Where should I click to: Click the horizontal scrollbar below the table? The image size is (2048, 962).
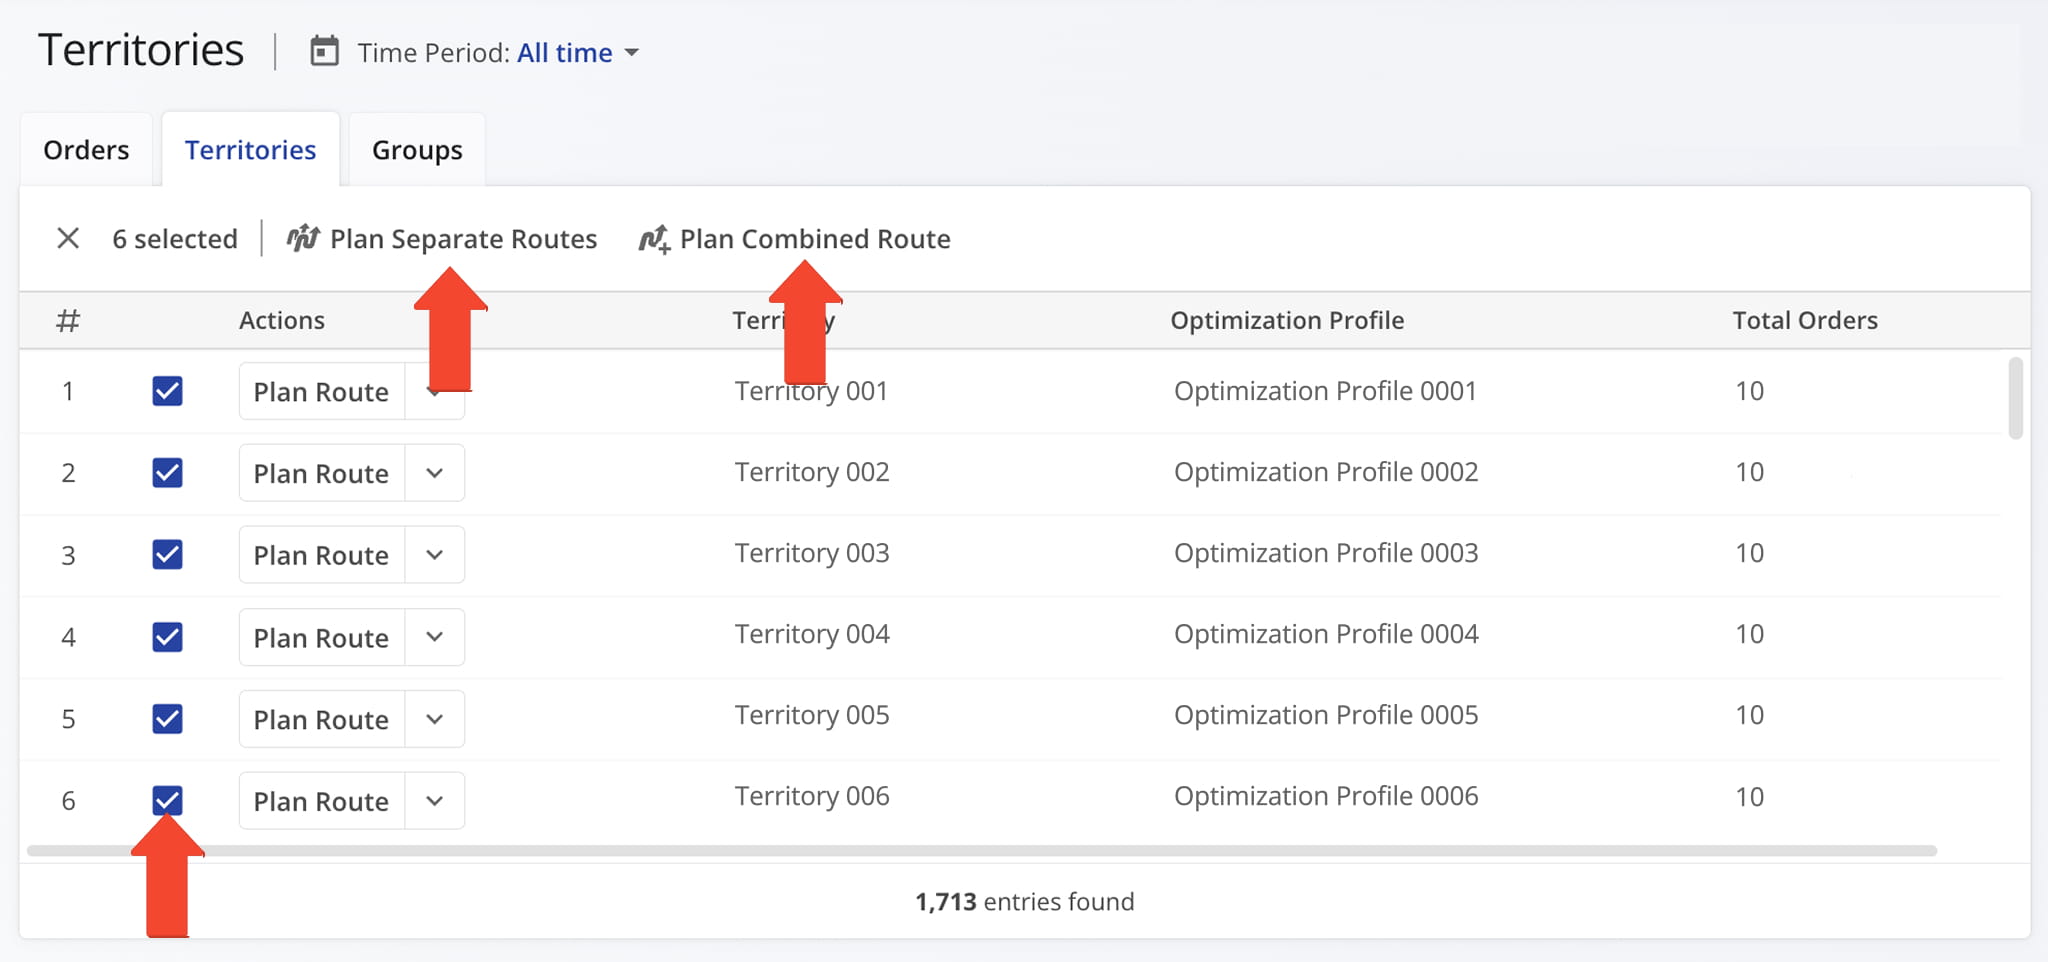pyautogui.click(x=980, y=851)
